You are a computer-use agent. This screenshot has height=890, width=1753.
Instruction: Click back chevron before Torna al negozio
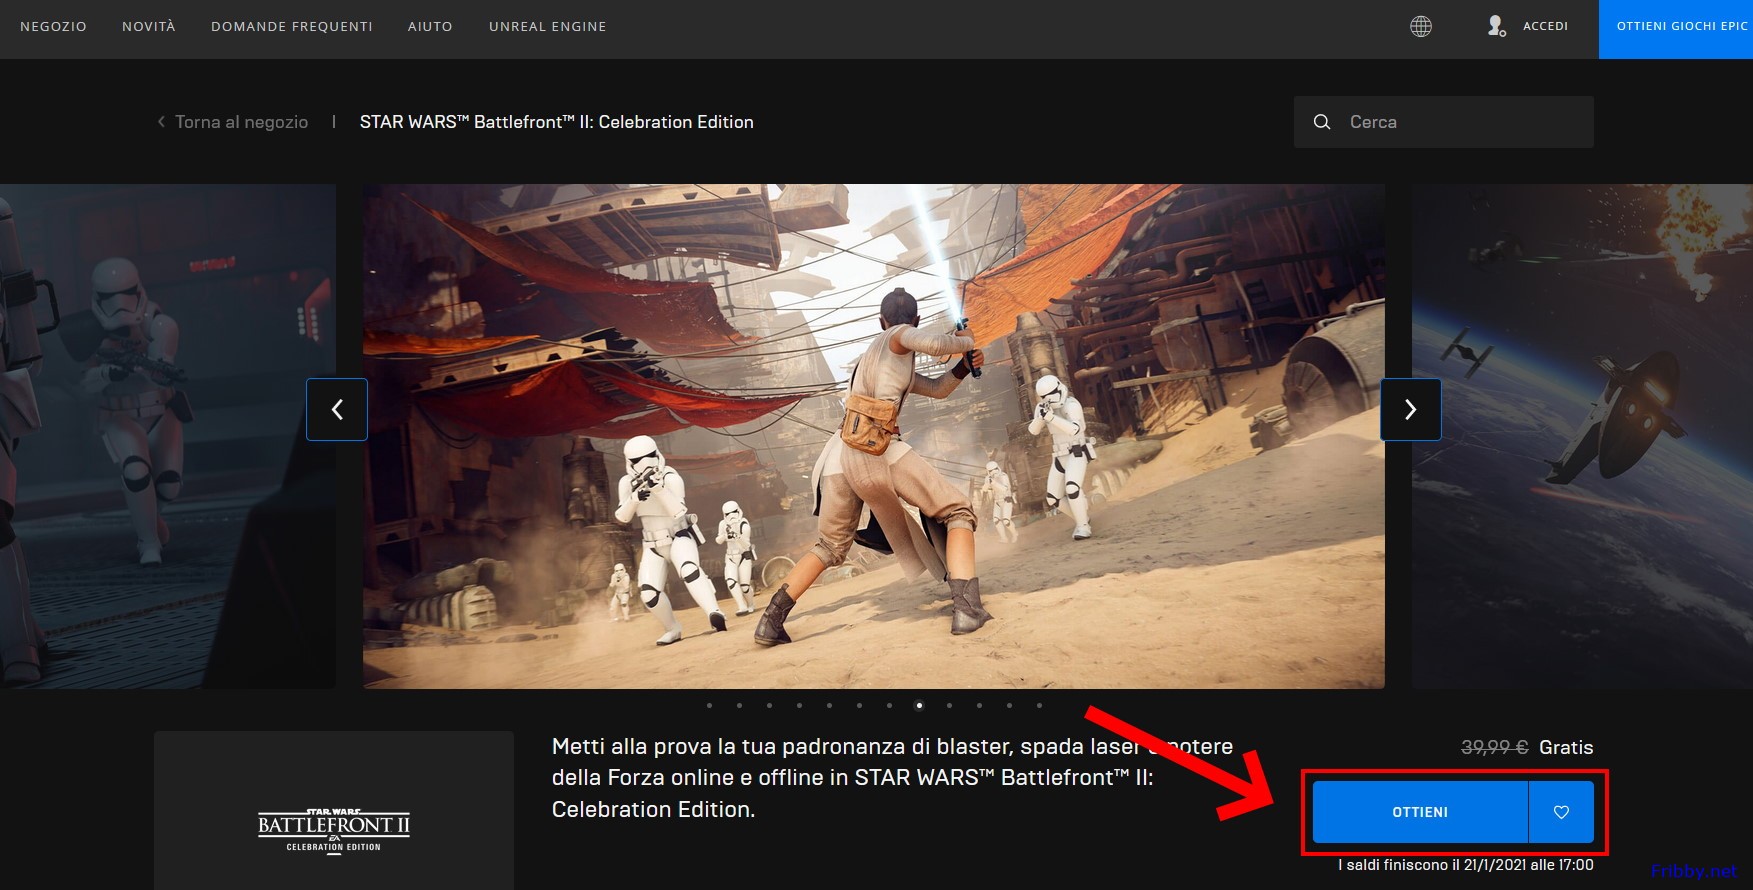tap(161, 122)
